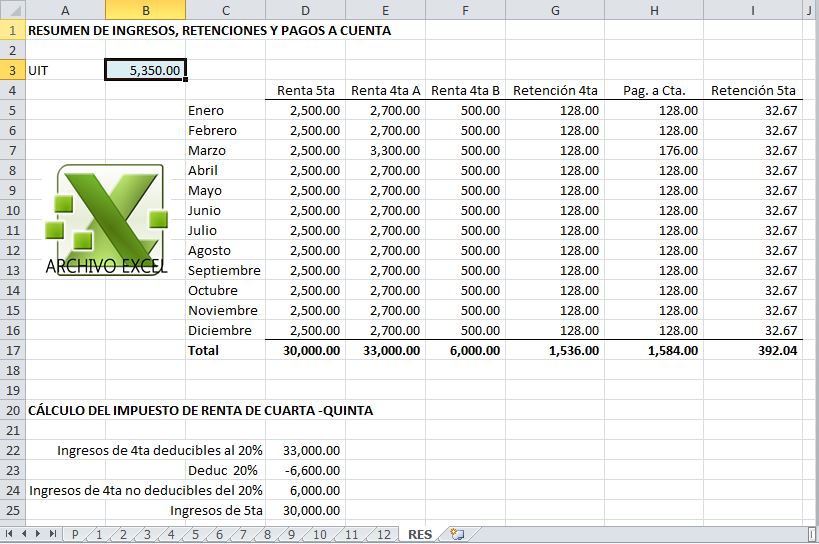Image resolution: width=819 pixels, height=544 pixels.
Task: Switch to sheet tab 9
Action: click(x=291, y=535)
